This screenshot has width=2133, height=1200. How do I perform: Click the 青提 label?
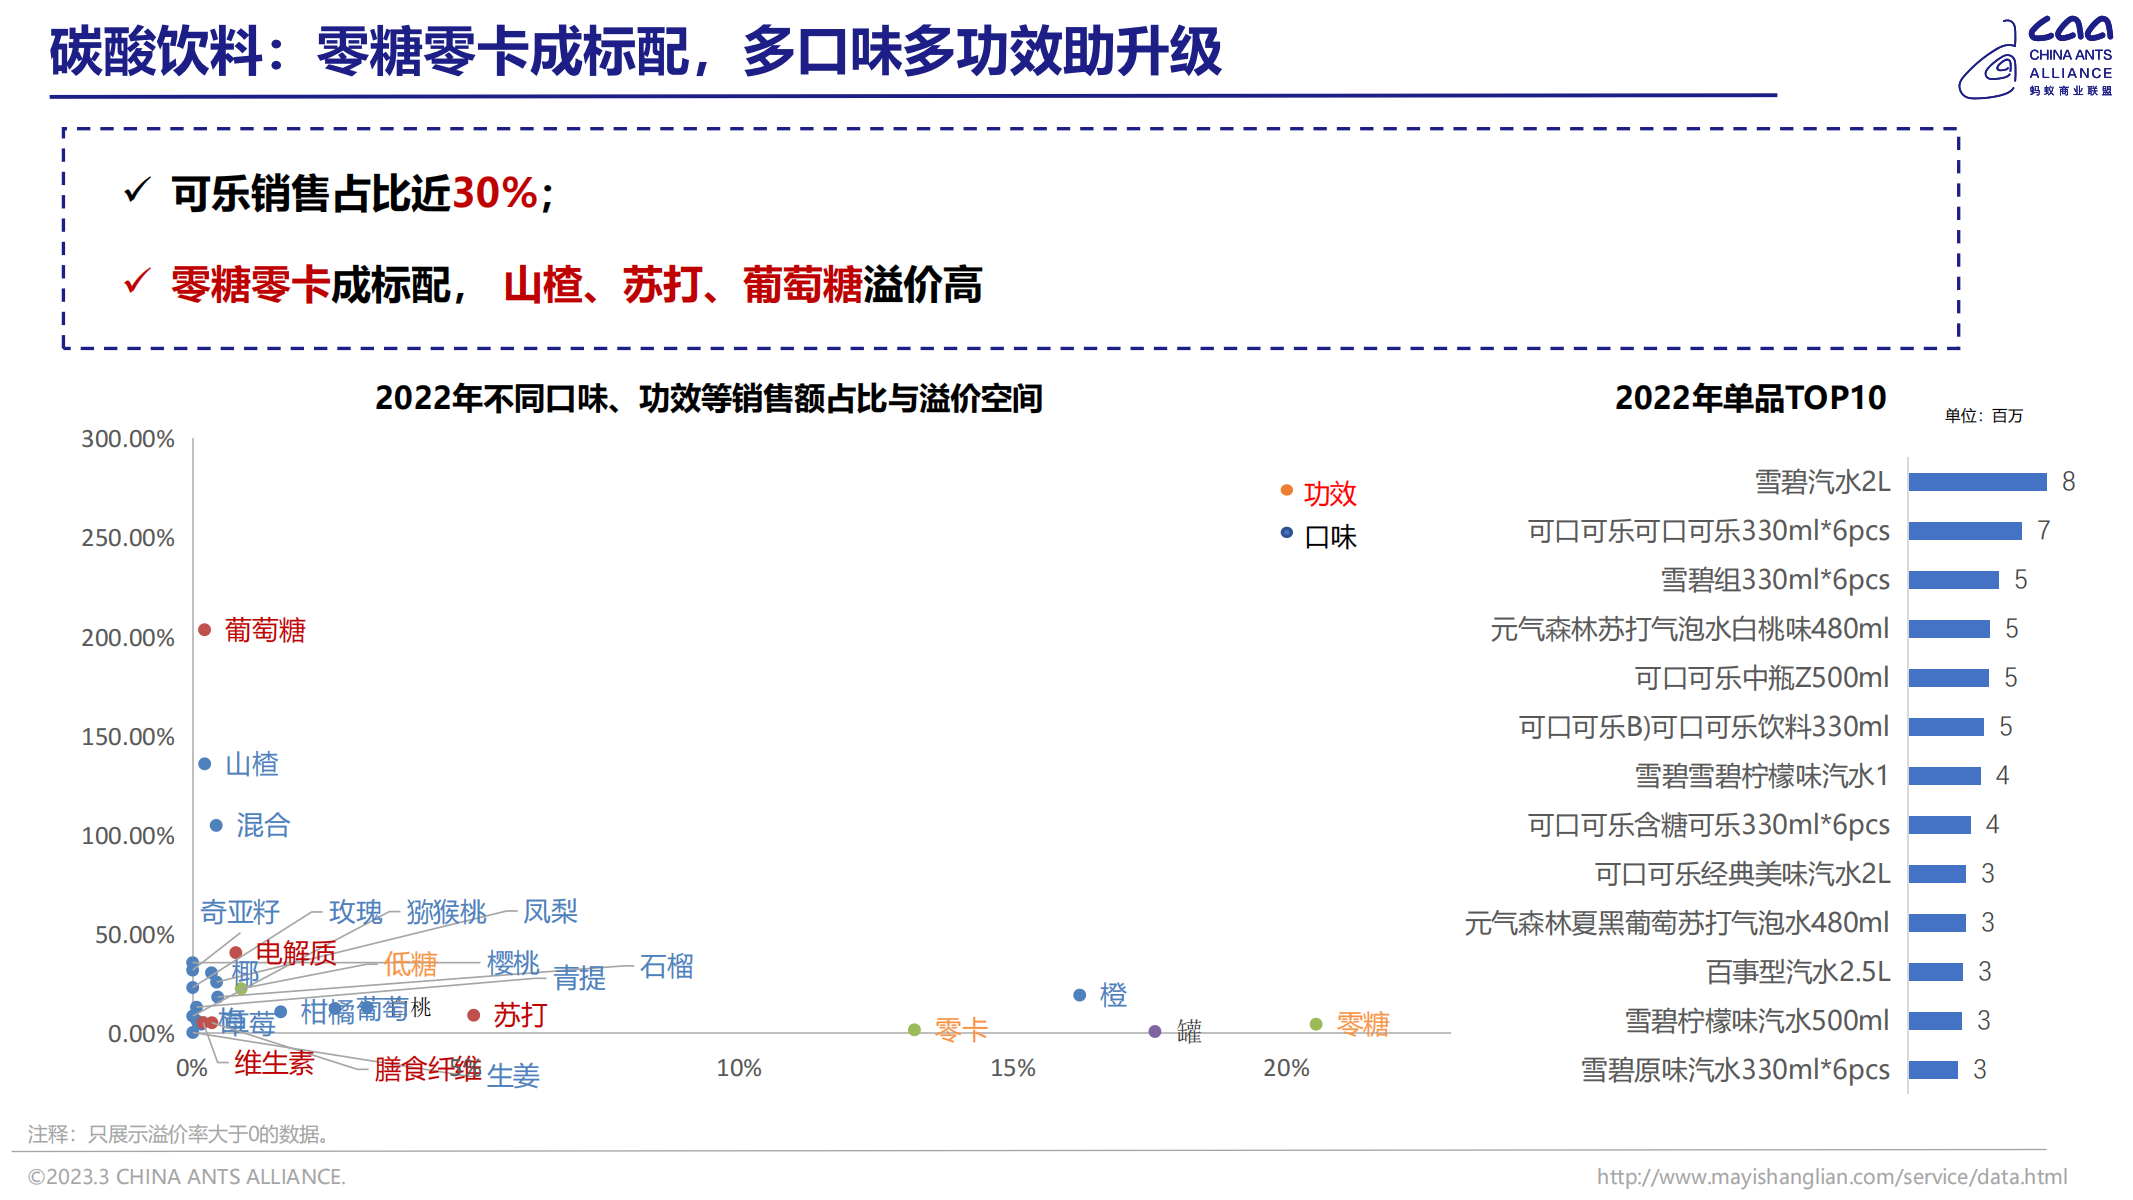tap(580, 977)
